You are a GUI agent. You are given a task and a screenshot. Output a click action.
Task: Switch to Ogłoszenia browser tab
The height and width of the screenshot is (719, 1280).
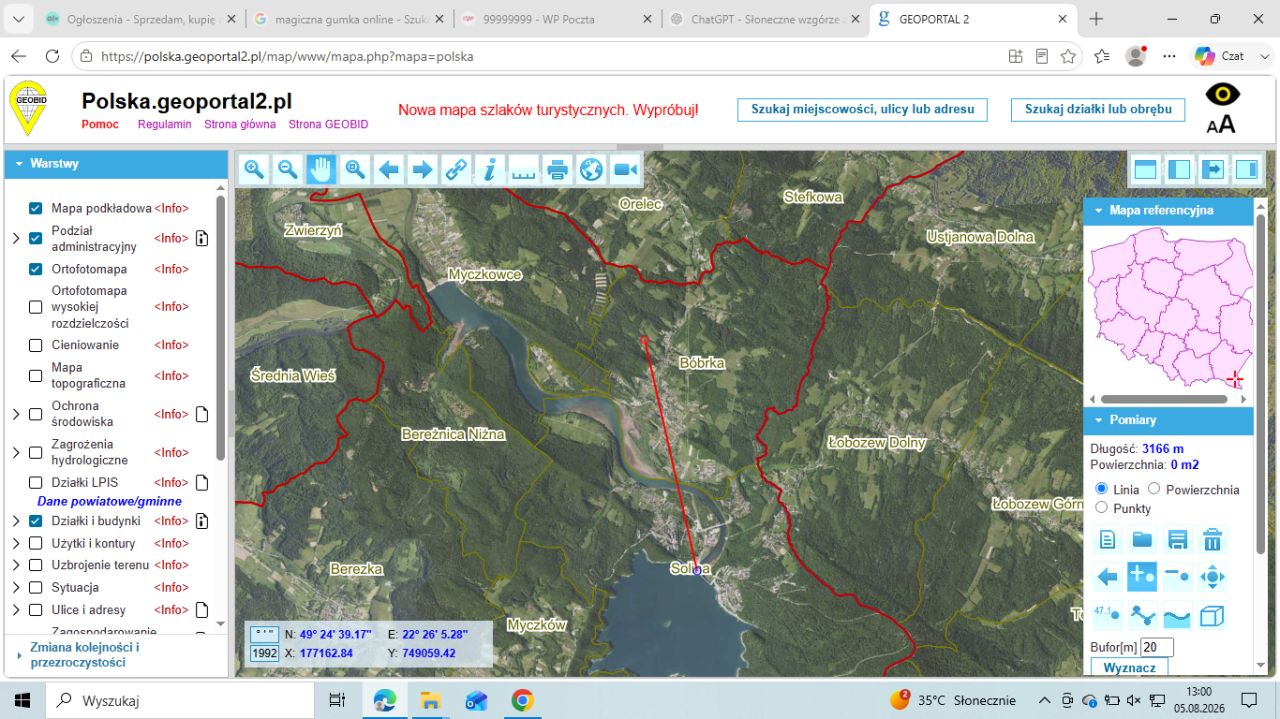[x=140, y=19]
